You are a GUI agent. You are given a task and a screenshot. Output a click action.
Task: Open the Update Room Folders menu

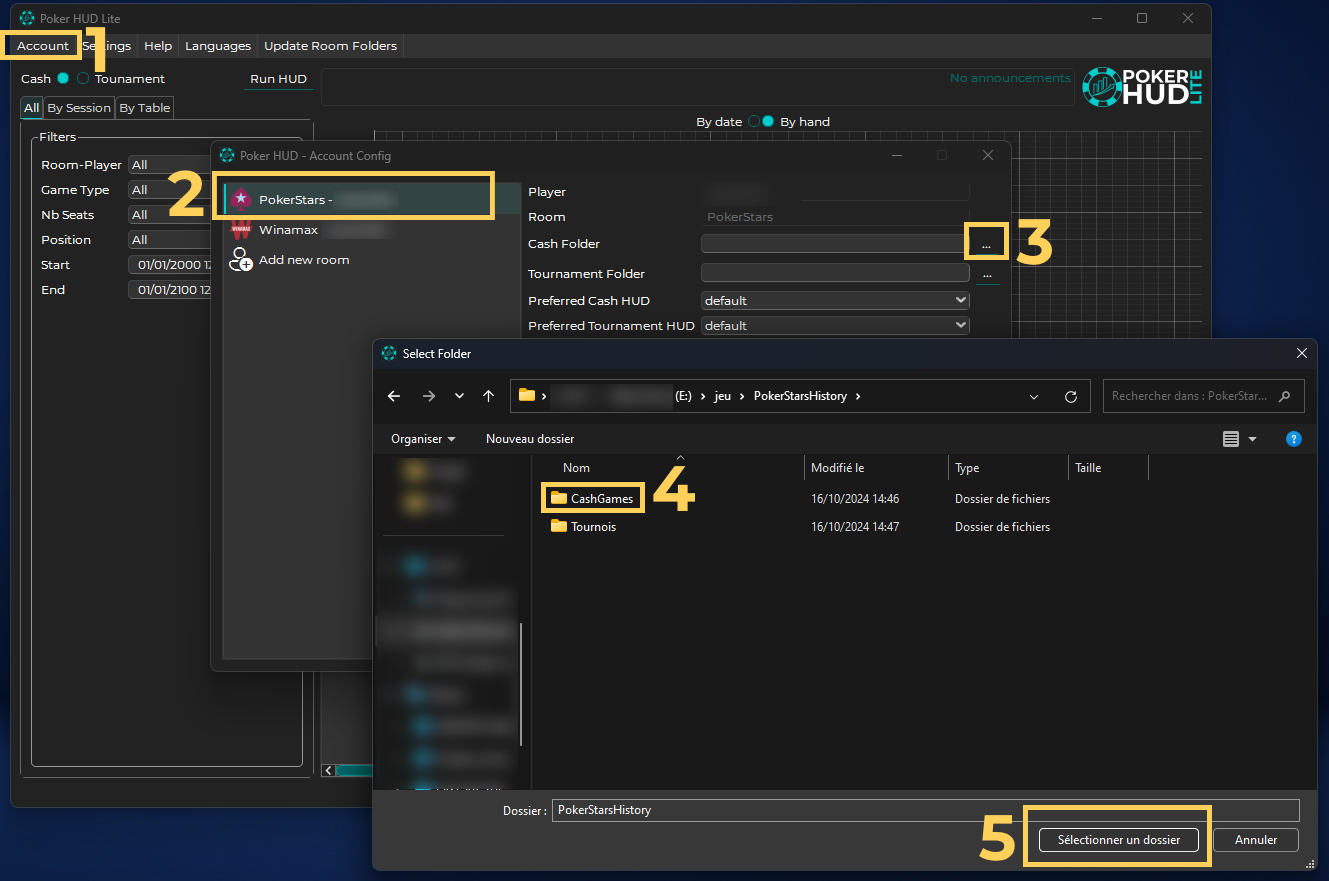(x=330, y=46)
